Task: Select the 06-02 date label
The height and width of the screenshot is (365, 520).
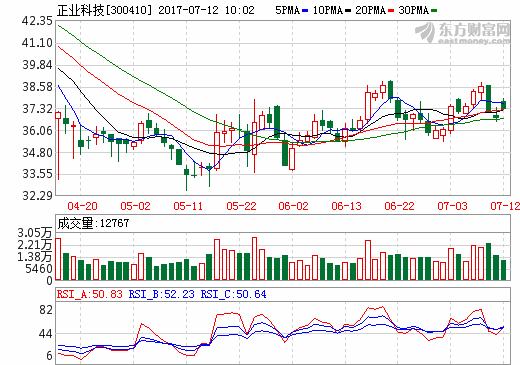Action: tap(294, 206)
